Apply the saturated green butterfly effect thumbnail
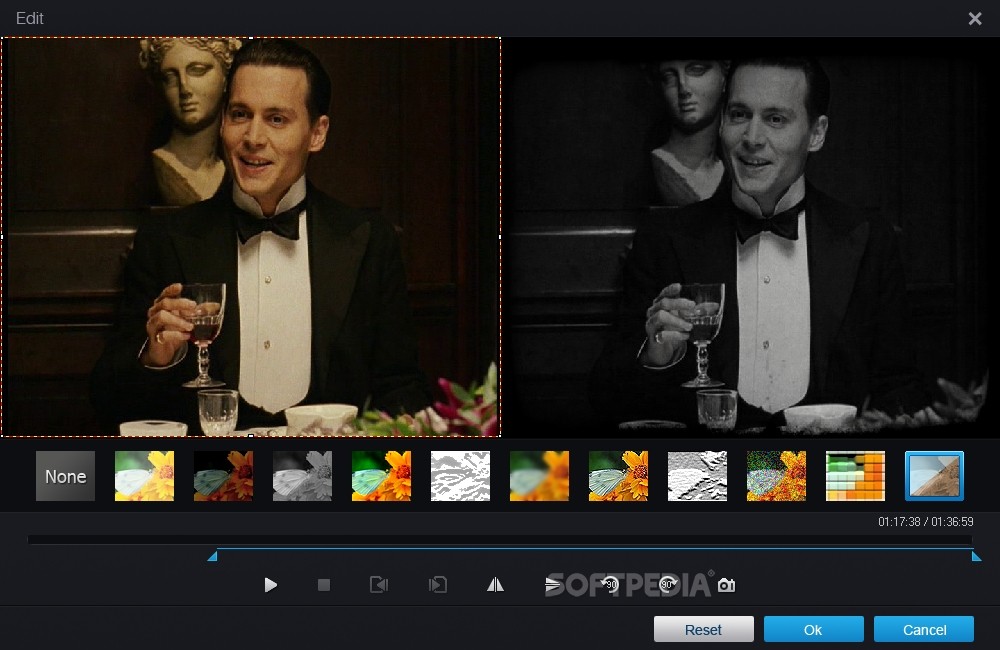1000x650 pixels. point(381,476)
